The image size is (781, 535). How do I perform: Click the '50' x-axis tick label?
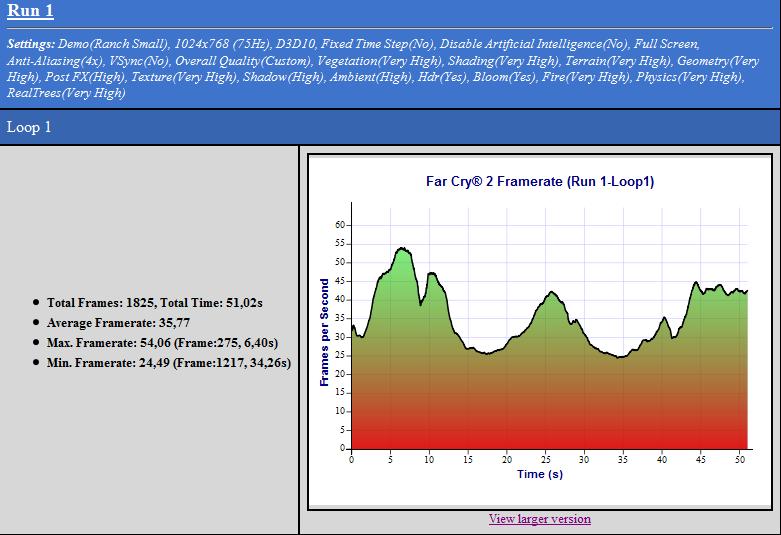pyautogui.click(x=740, y=459)
